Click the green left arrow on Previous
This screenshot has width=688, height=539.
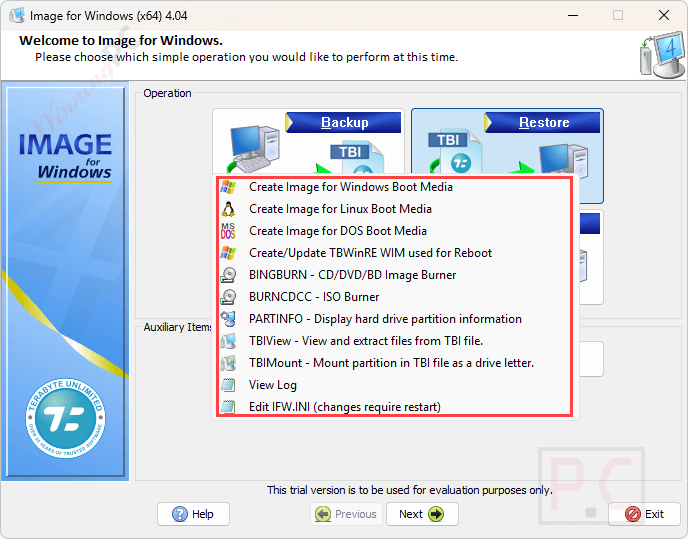pyautogui.click(x=323, y=514)
